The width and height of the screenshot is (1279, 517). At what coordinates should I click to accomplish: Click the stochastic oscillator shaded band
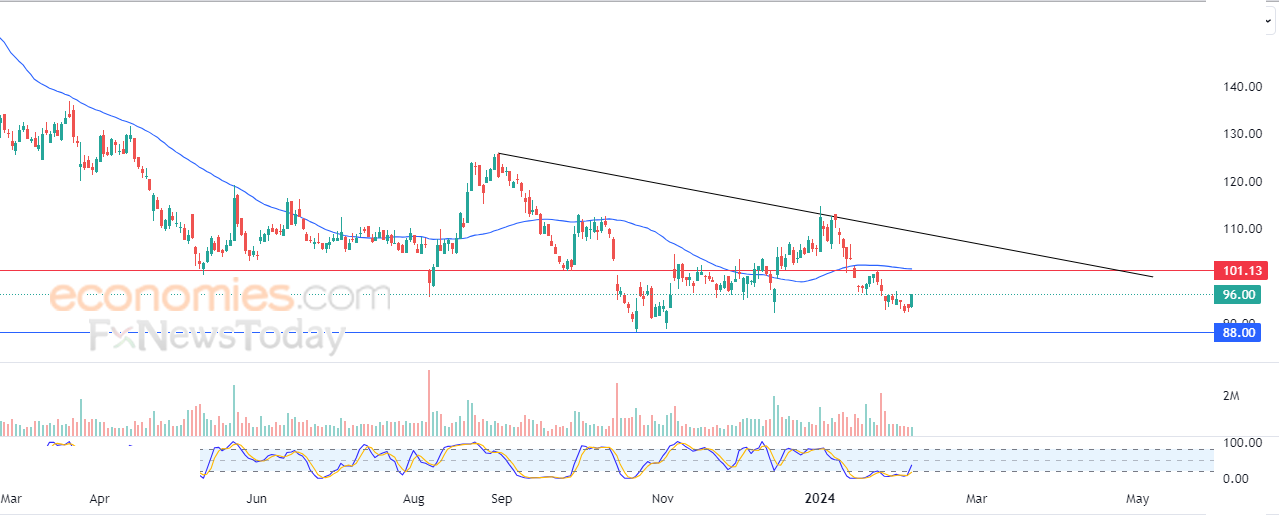click(707, 460)
